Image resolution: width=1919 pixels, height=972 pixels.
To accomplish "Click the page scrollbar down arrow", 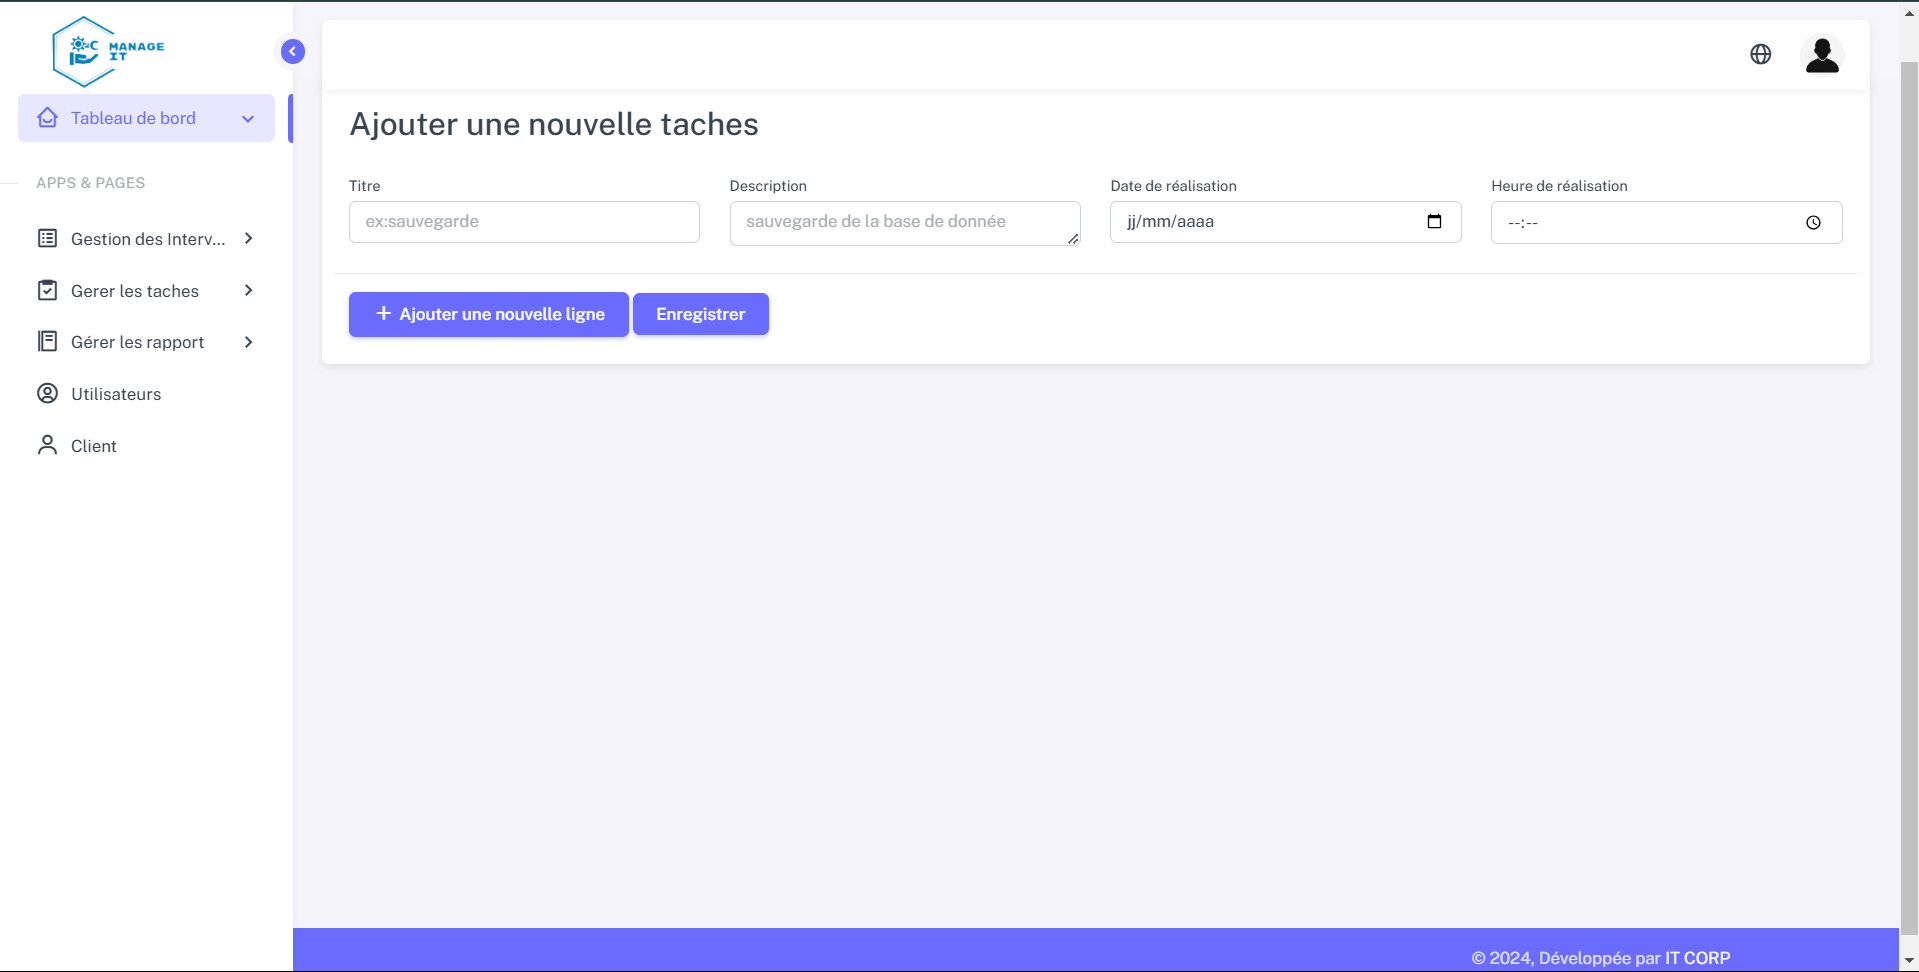I will pos(1908,961).
